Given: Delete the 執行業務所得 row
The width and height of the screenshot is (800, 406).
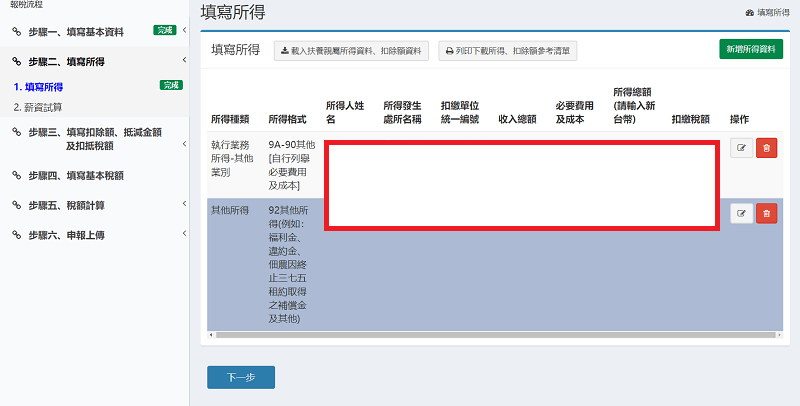Looking at the screenshot, I should pyautogui.click(x=766, y=148).
